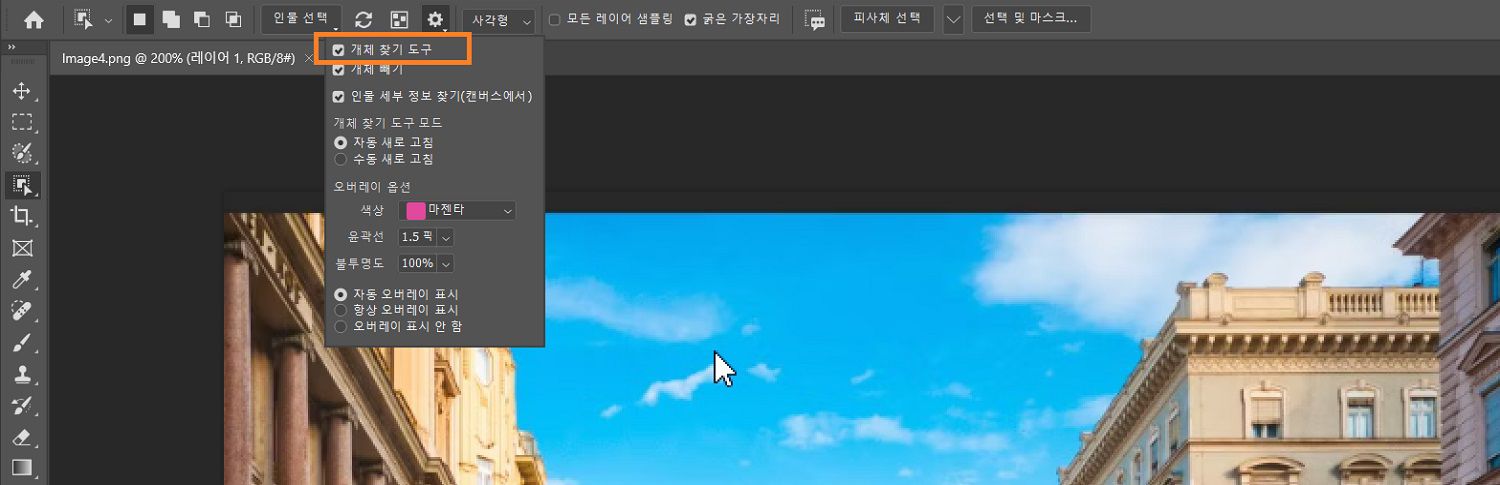Select the 자동 오버레이 표시 radio button
Screen dimensions: 1500x485
(x=341, y=294)
